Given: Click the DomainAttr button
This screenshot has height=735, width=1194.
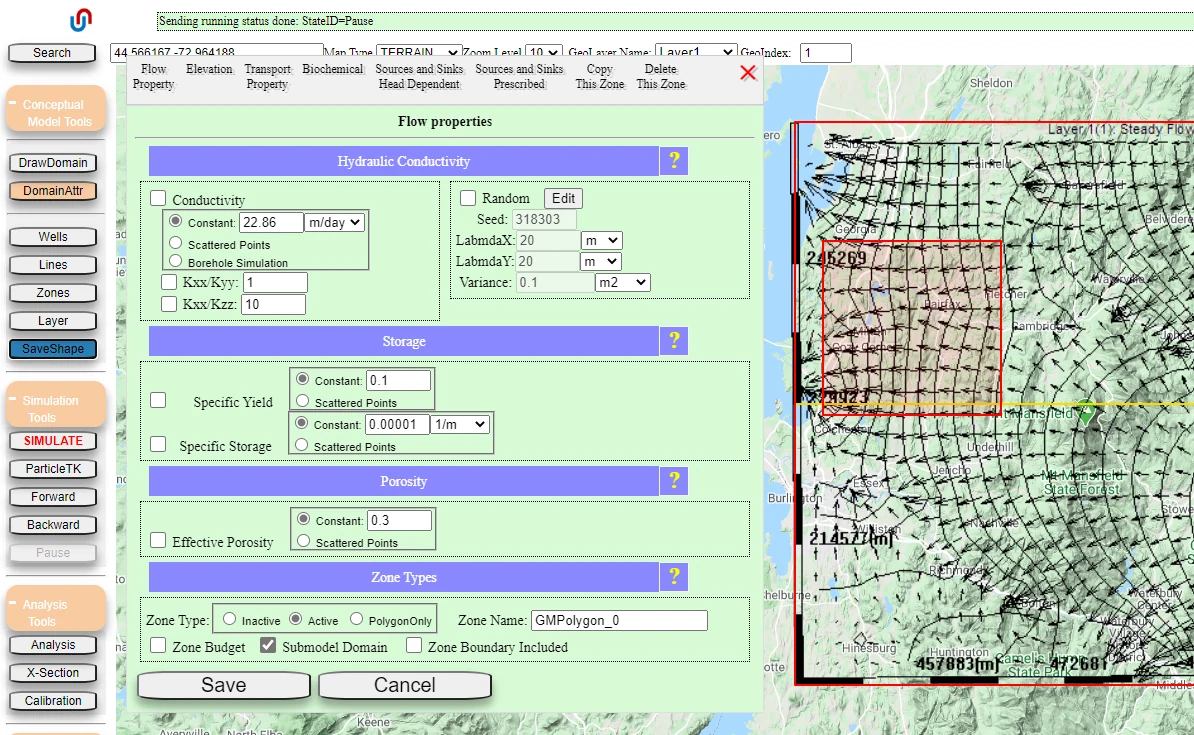Looking at the screenshot, I should click(x=53, y=190).
